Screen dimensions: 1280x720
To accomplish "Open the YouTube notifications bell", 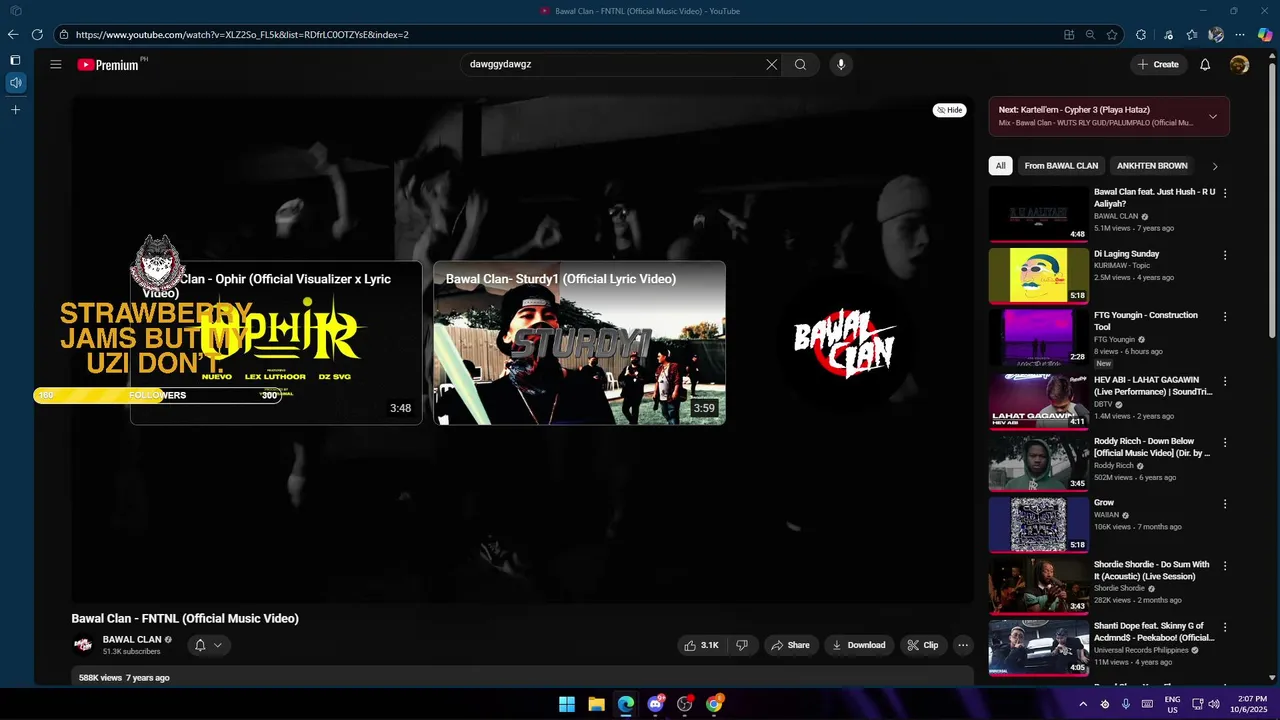I will click(1205, 64).
